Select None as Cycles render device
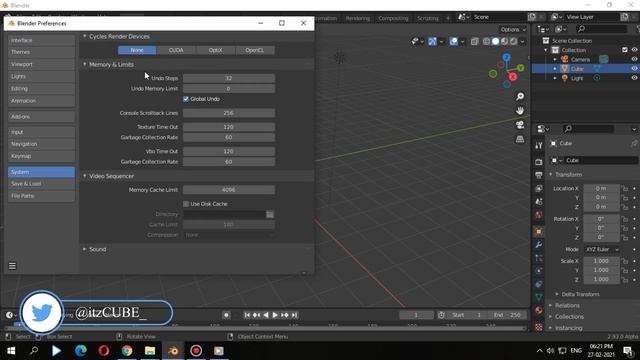The height and width of the screenshot is (360, 640). coord(137,50)
